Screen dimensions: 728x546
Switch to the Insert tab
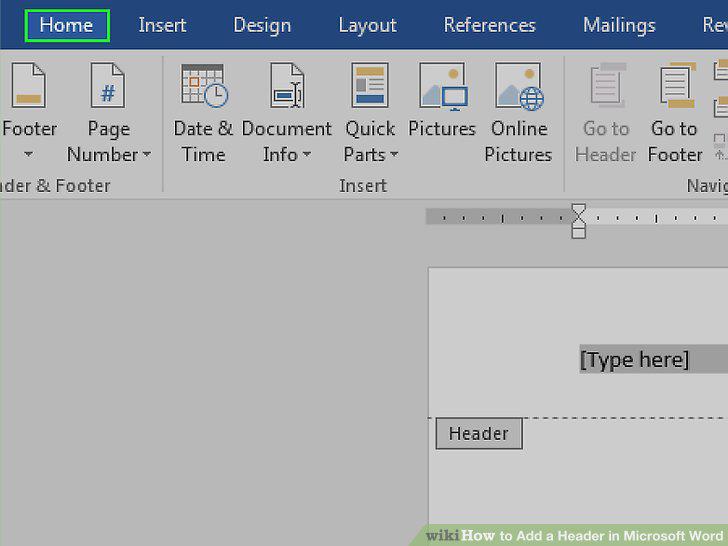click(x=162, y=25)
